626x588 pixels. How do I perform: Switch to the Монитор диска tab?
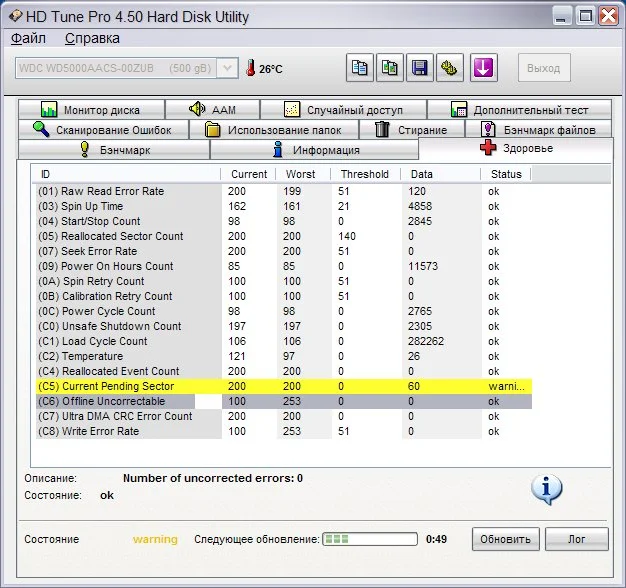pyautogui.click(x=91, y=109)
